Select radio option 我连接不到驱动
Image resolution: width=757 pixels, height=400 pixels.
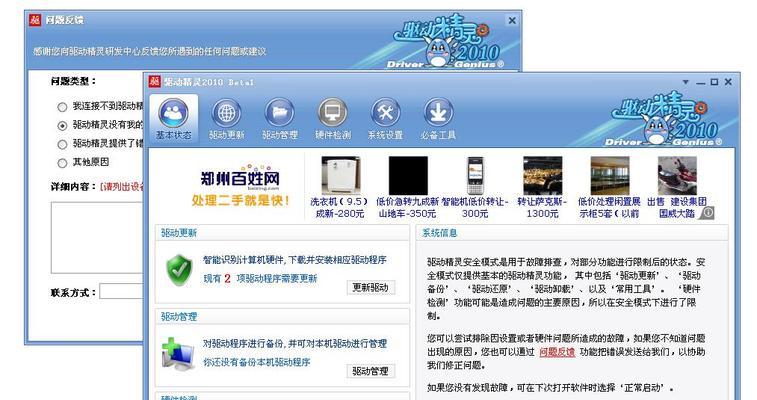pos(62,107)
